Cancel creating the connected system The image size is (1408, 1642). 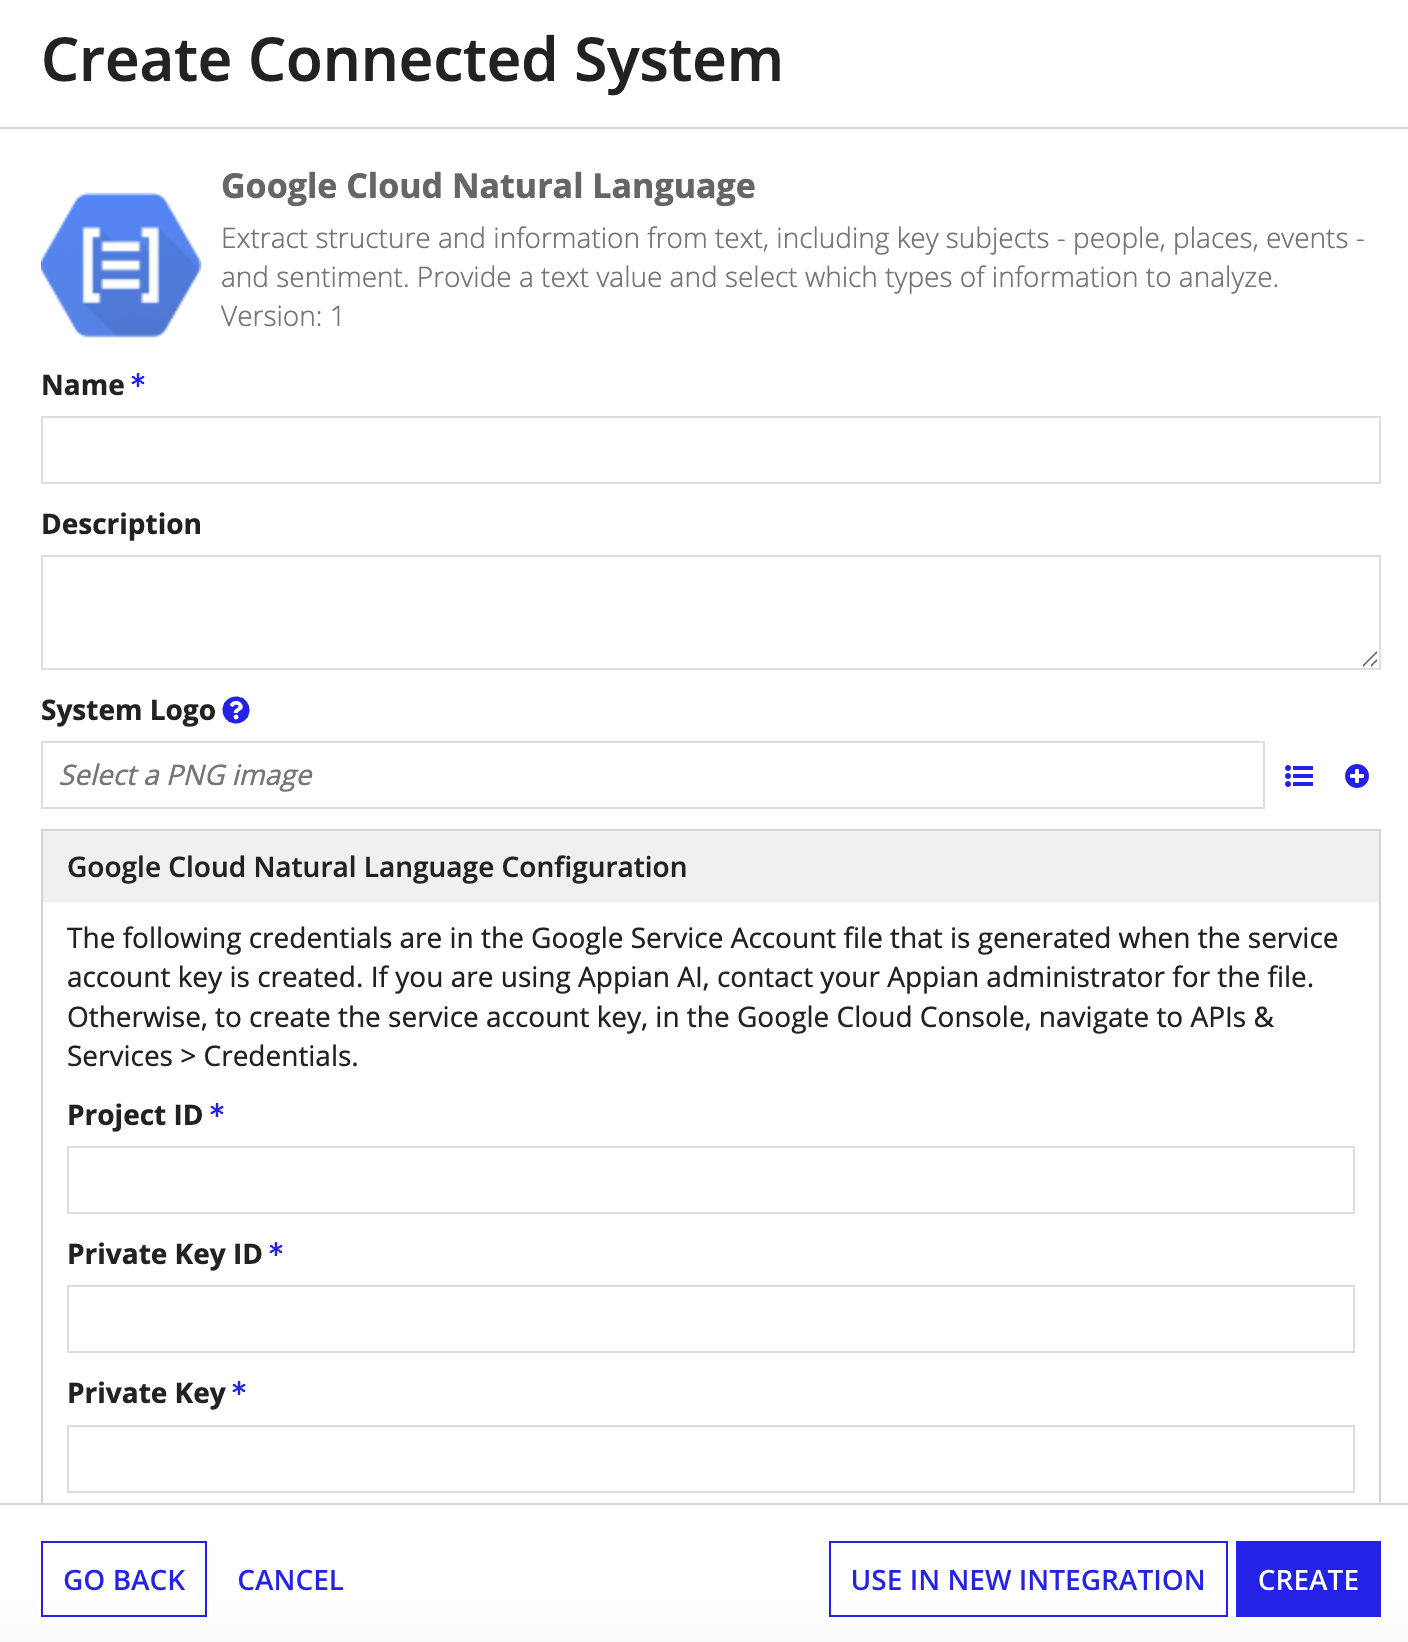click(x=291, y=1580)
